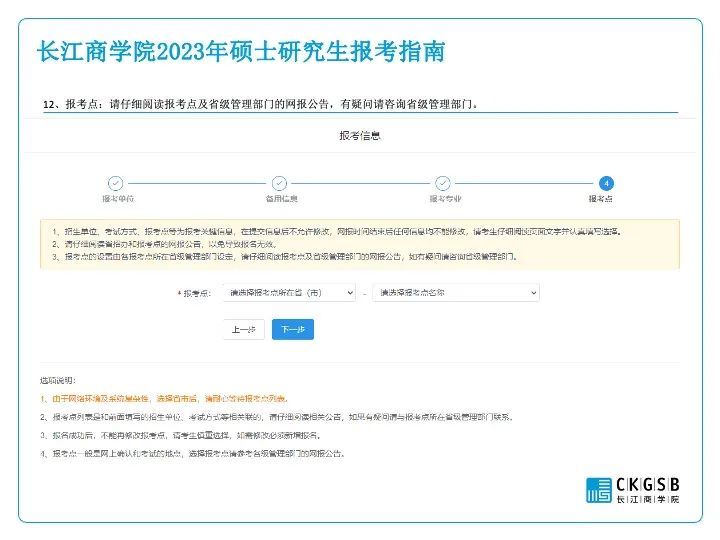Click the 报考单位 step checkmark circle
This screenshot has height=540, width=720.
pyautogui.click(x=115, y=183)
